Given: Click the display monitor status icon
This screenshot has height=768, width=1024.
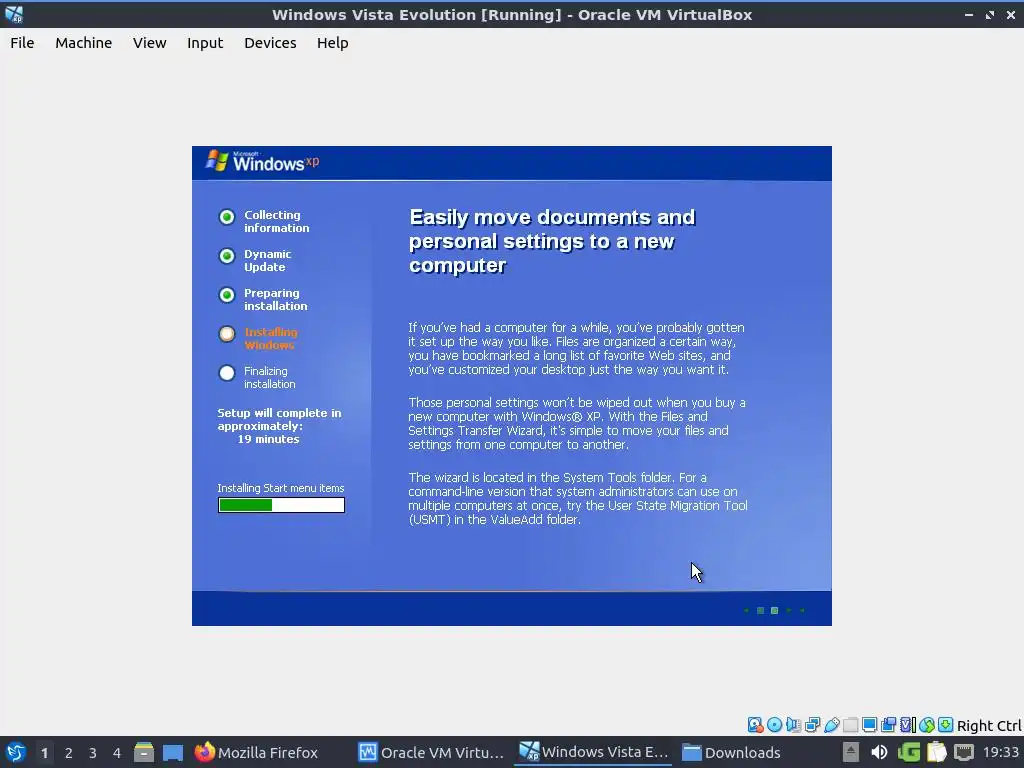Looking at the screenshot, I should click(869, 725).
